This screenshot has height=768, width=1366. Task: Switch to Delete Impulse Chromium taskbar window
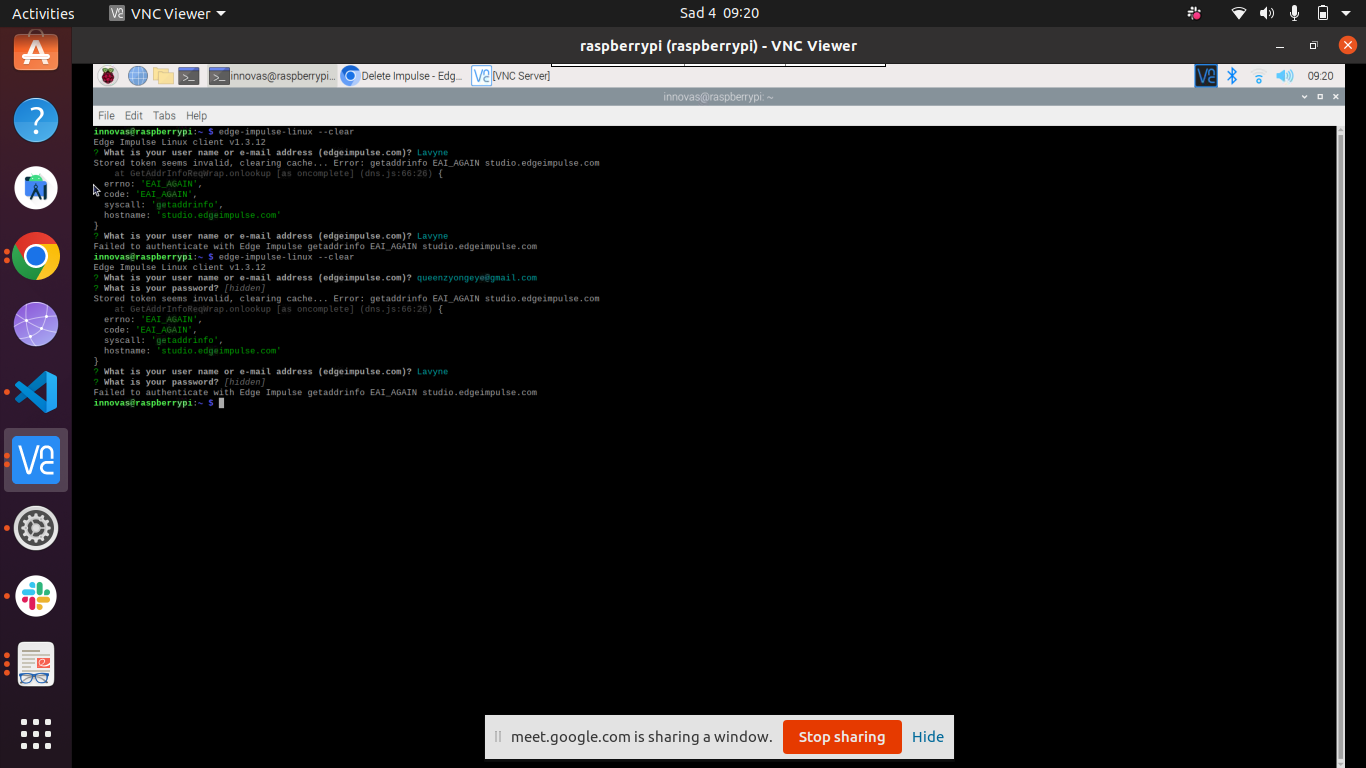(403, 76)
